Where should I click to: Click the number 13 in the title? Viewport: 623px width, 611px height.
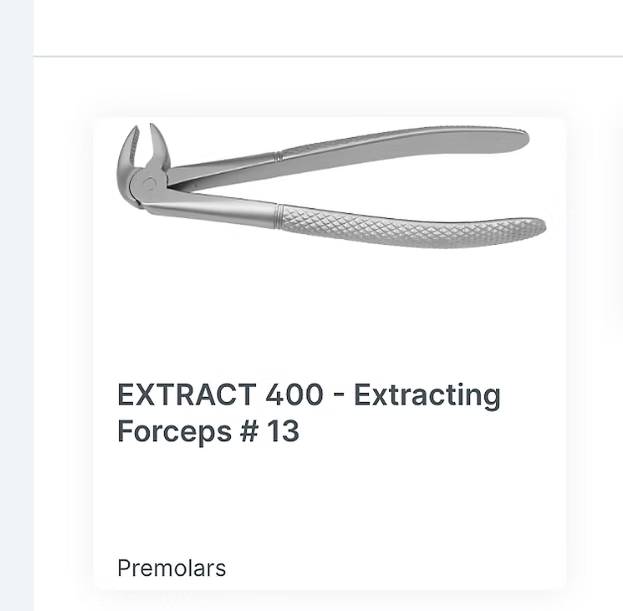281,432
